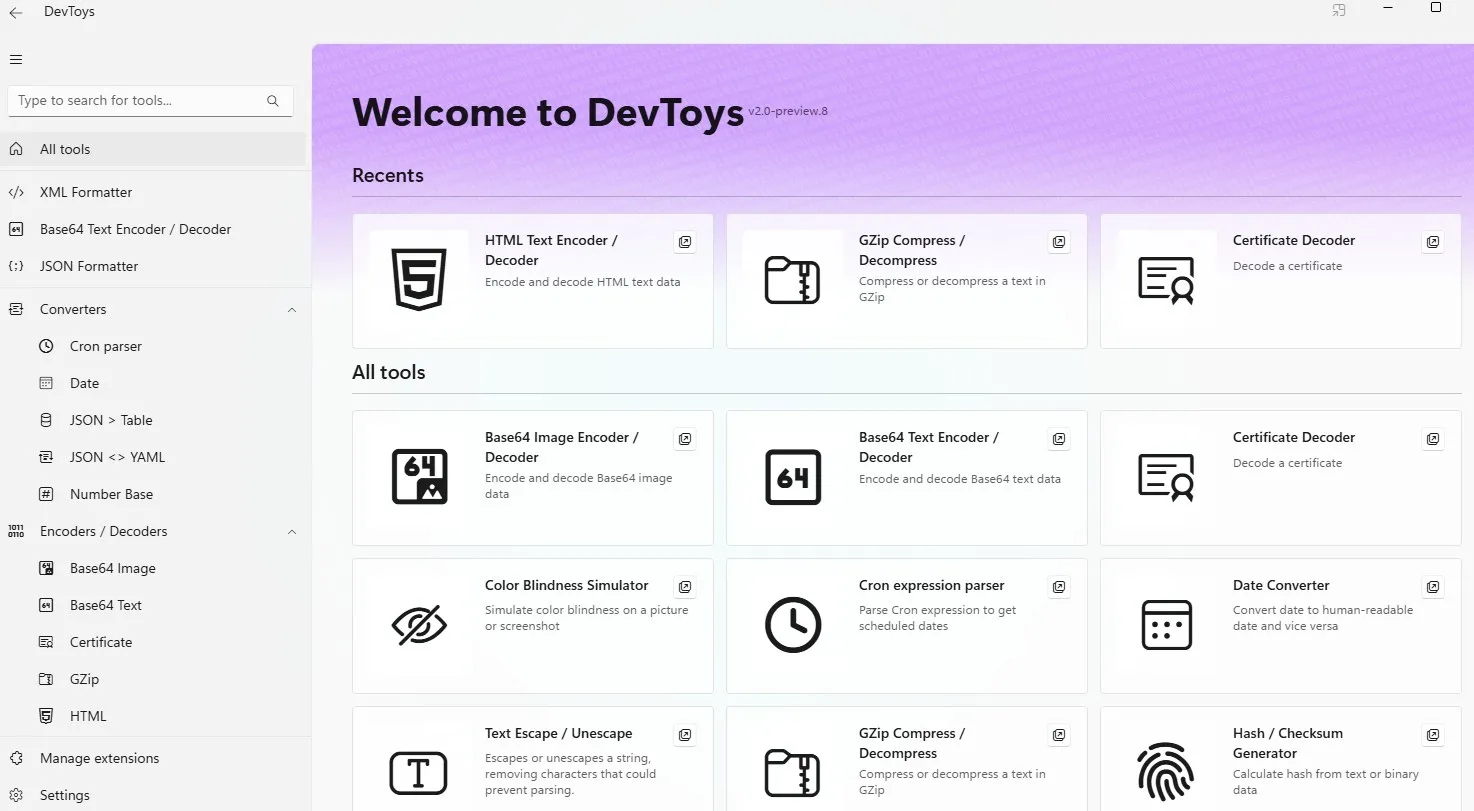Screen dimensions: 1474x811
Task: Open XML Formatter from sidebar
Action: click(x=153, y=192)
